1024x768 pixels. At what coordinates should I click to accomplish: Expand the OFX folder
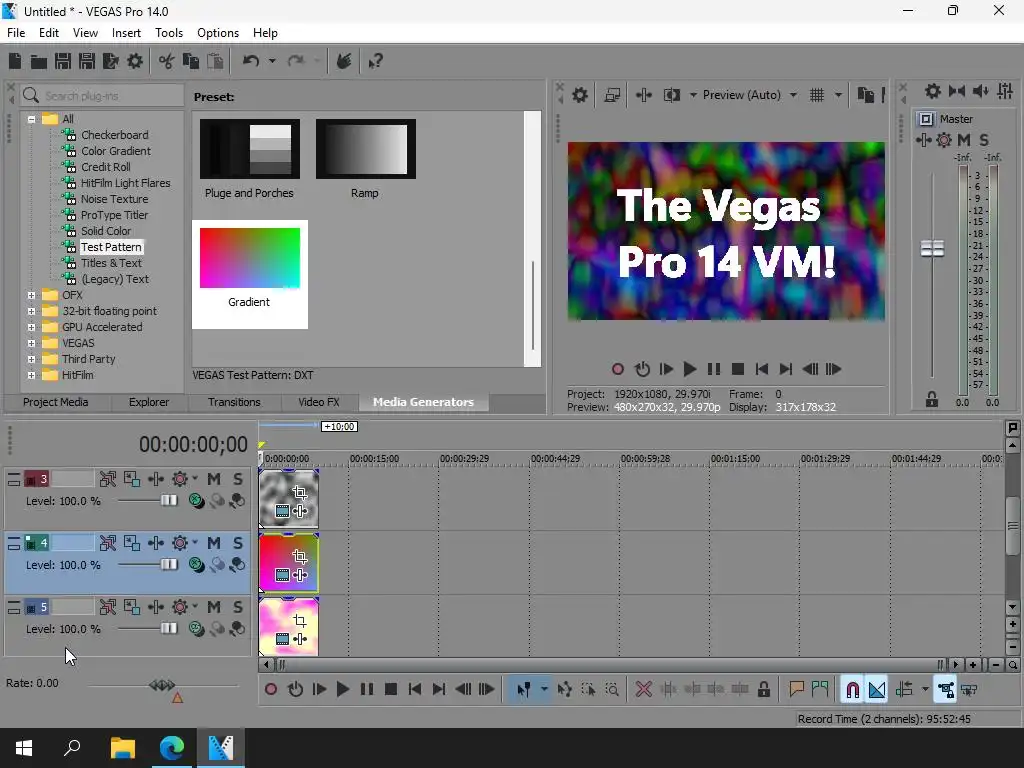[x=31, y=295]
